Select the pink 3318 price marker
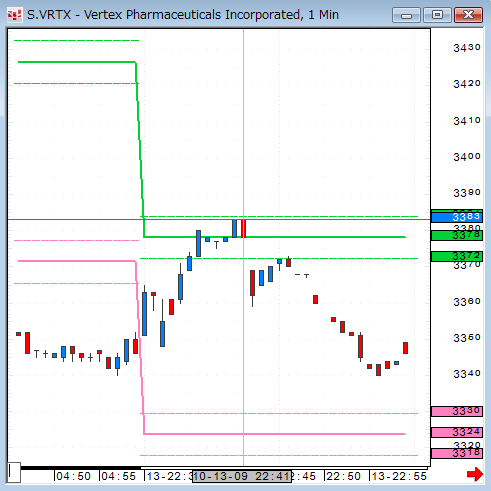The image size is (491, 491). click(456, 453)
